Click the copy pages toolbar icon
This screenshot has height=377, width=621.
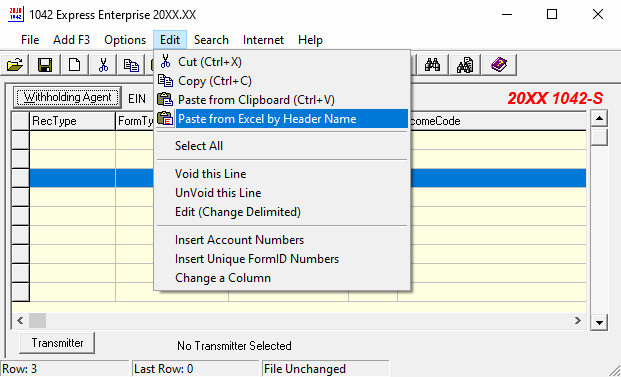coord(131,65)
